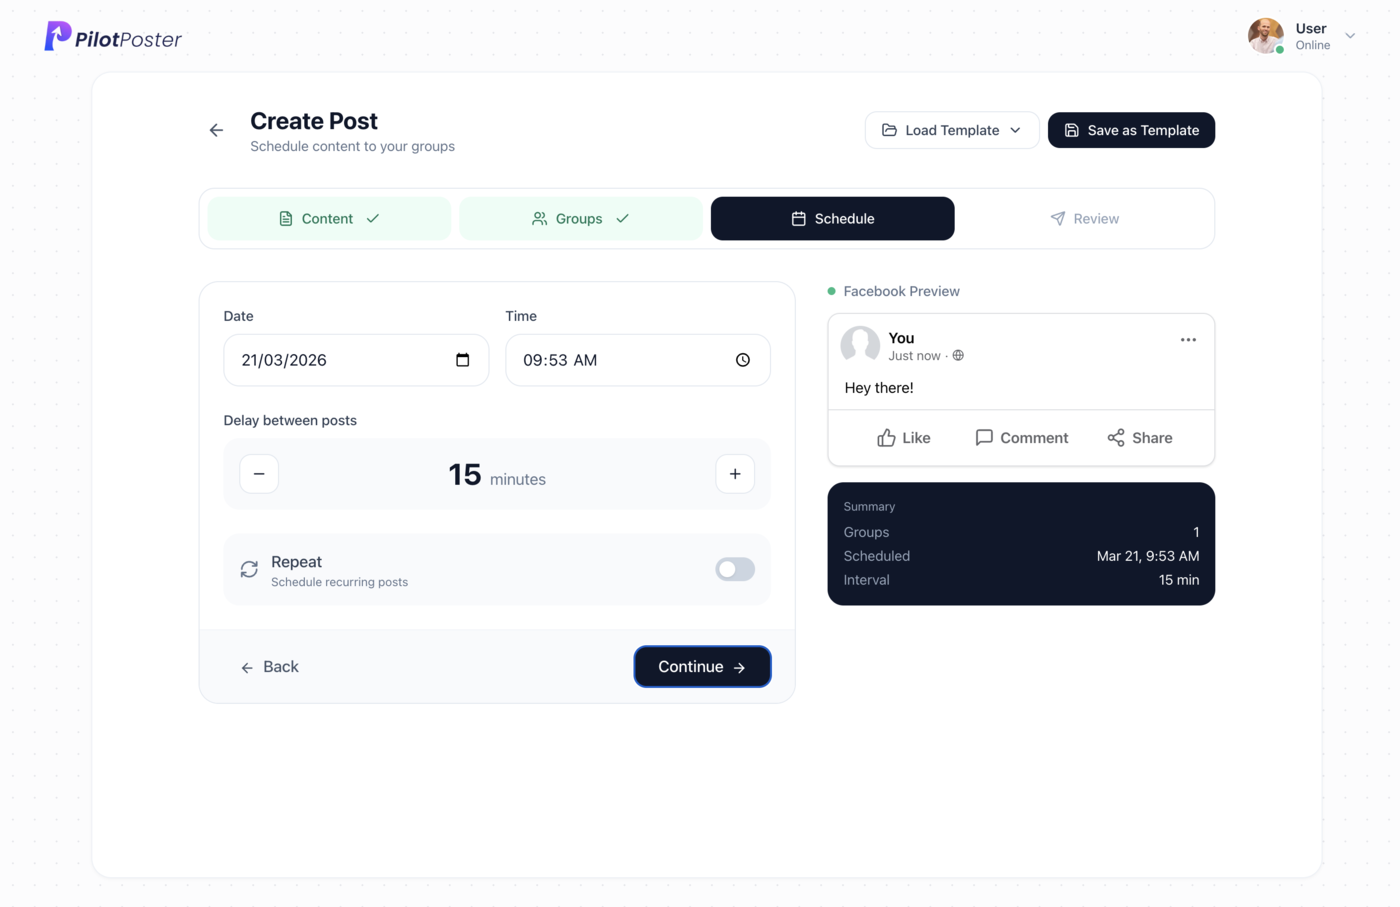Open the three-dot menu on the preview post
The height and width of the screenshot is (907, 1400).
pyautogui.click(x=1188, y=340)
